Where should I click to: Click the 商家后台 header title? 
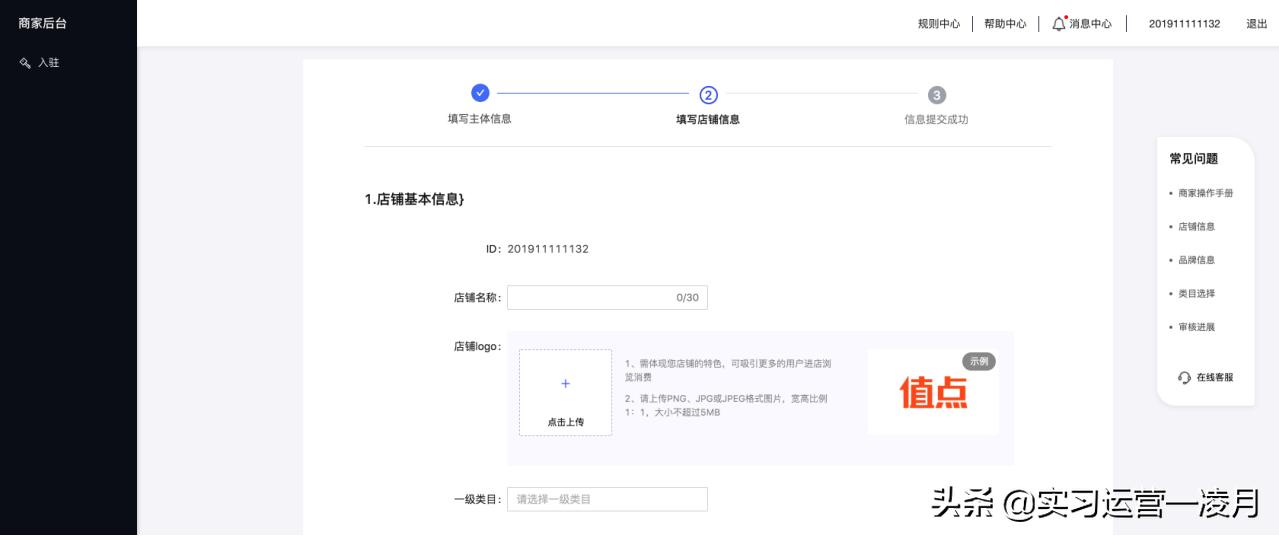43,23
